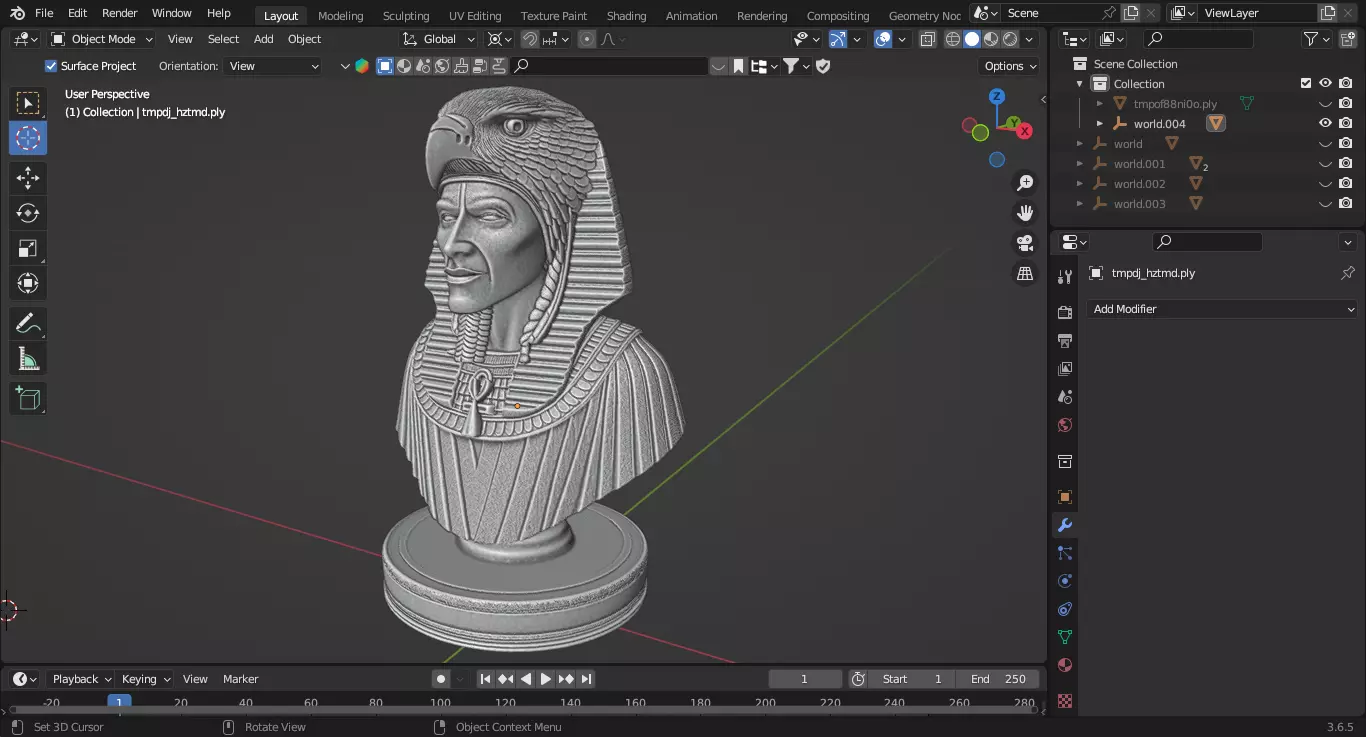1366x737 pixels.
Task: Uncheck the Surface Project checkbox
Action: click(x=51, y=66)
